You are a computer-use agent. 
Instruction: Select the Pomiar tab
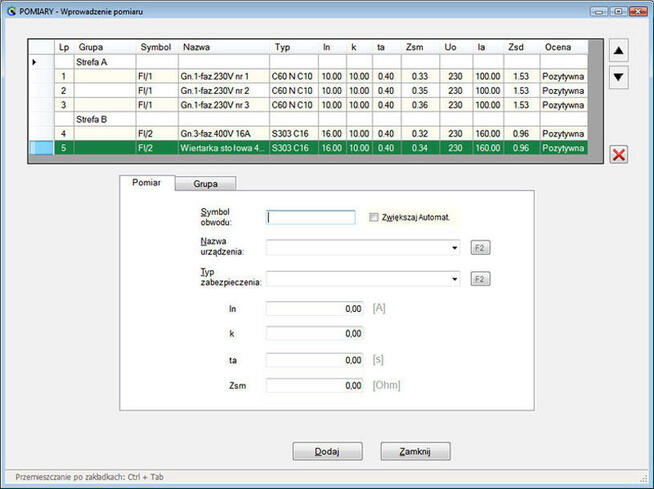click(147, 183)
